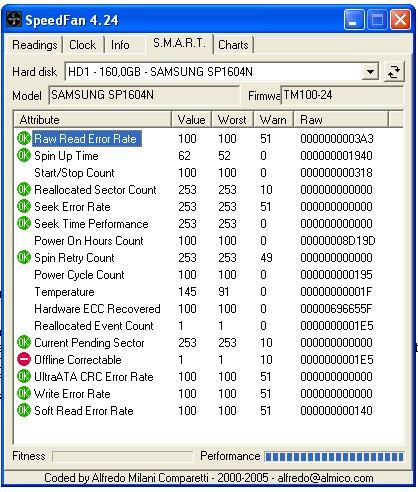Image resolution: width=418 pixels, height=492 pixels.
Task: Select the Hardware ECC Recovered row
Action: pyautogui.click(x=209, y=308)
